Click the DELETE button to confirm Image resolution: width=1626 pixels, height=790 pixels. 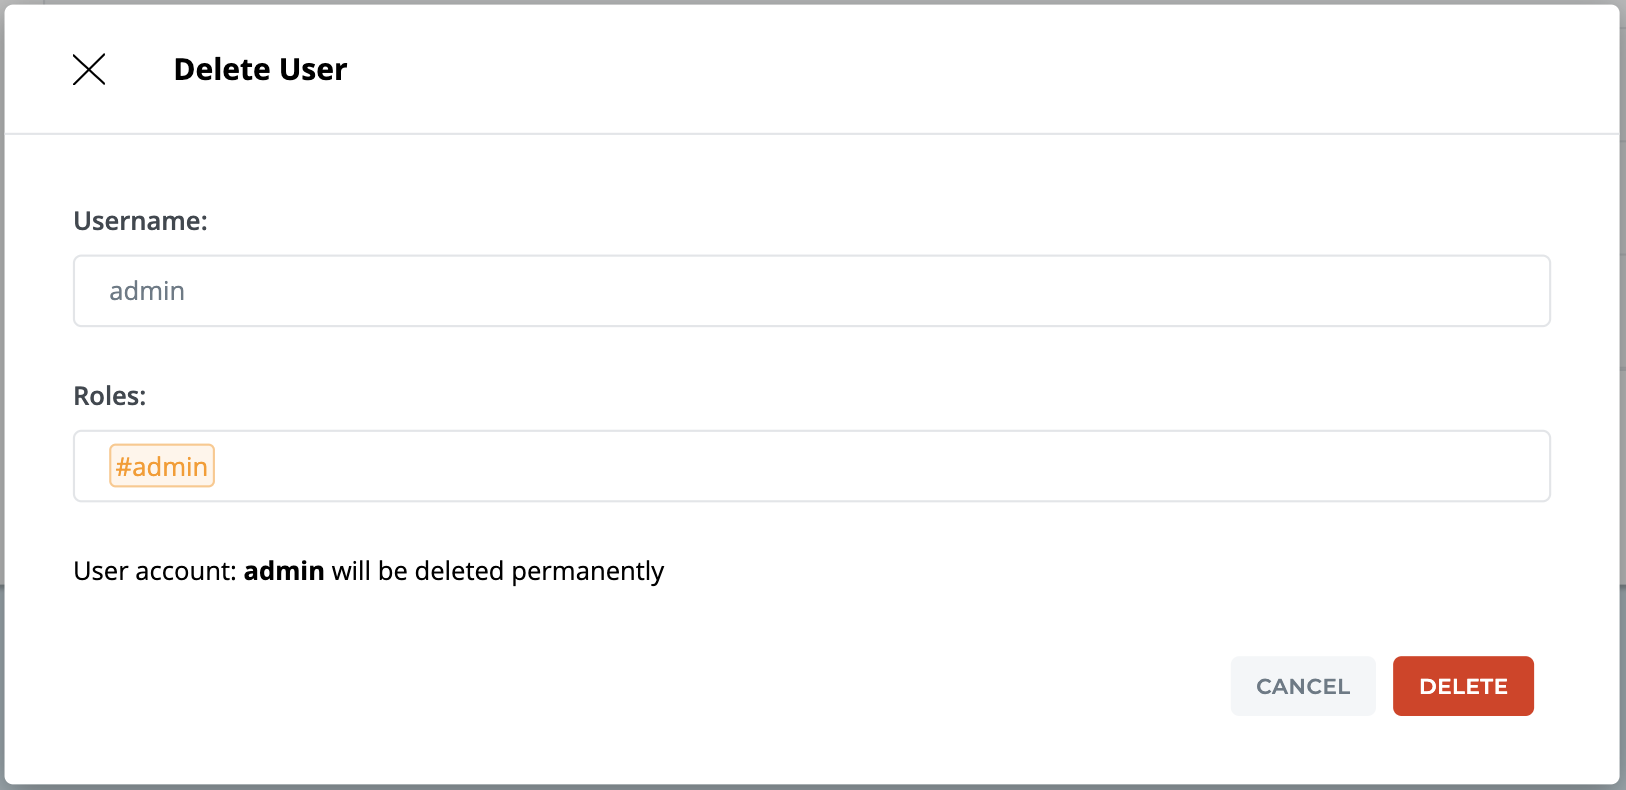coord(1462,686)
